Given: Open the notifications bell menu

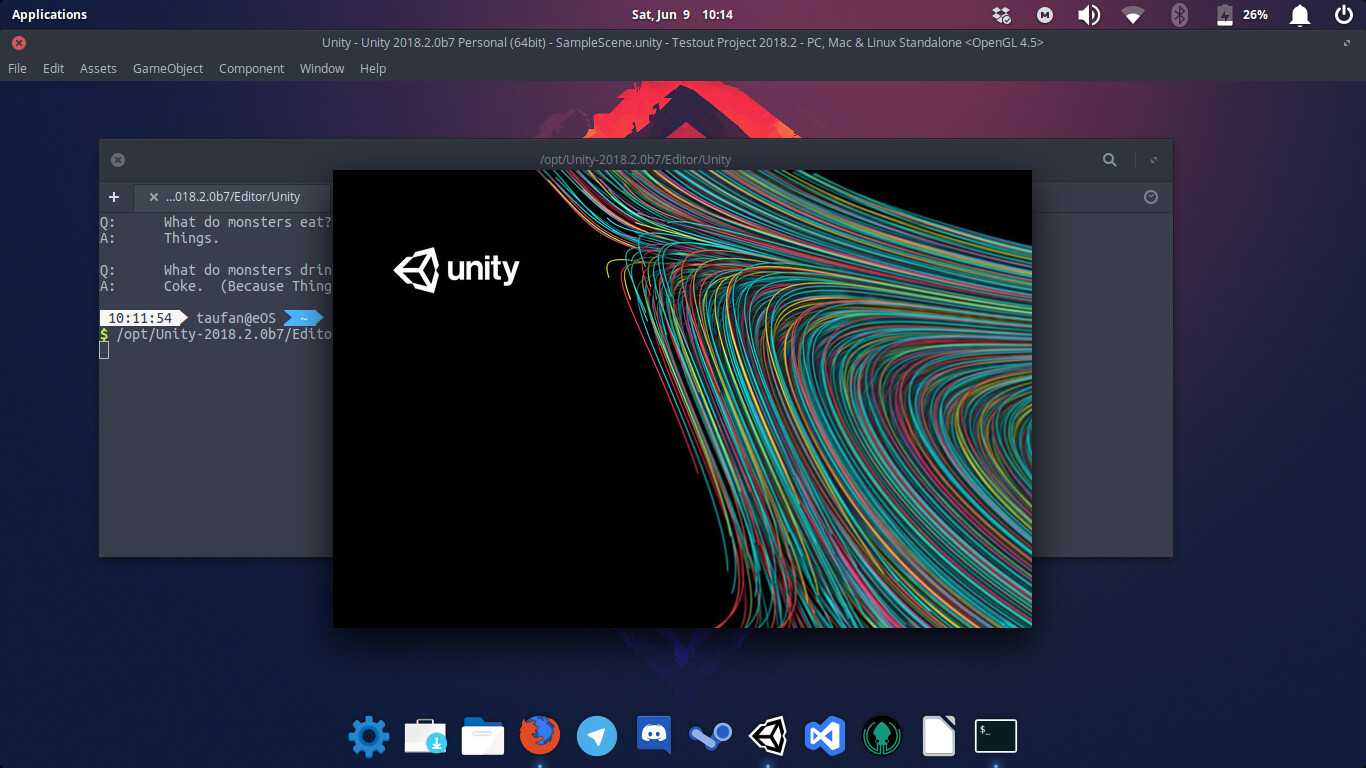Looking at the screenshot, I should click(1299, 15).
